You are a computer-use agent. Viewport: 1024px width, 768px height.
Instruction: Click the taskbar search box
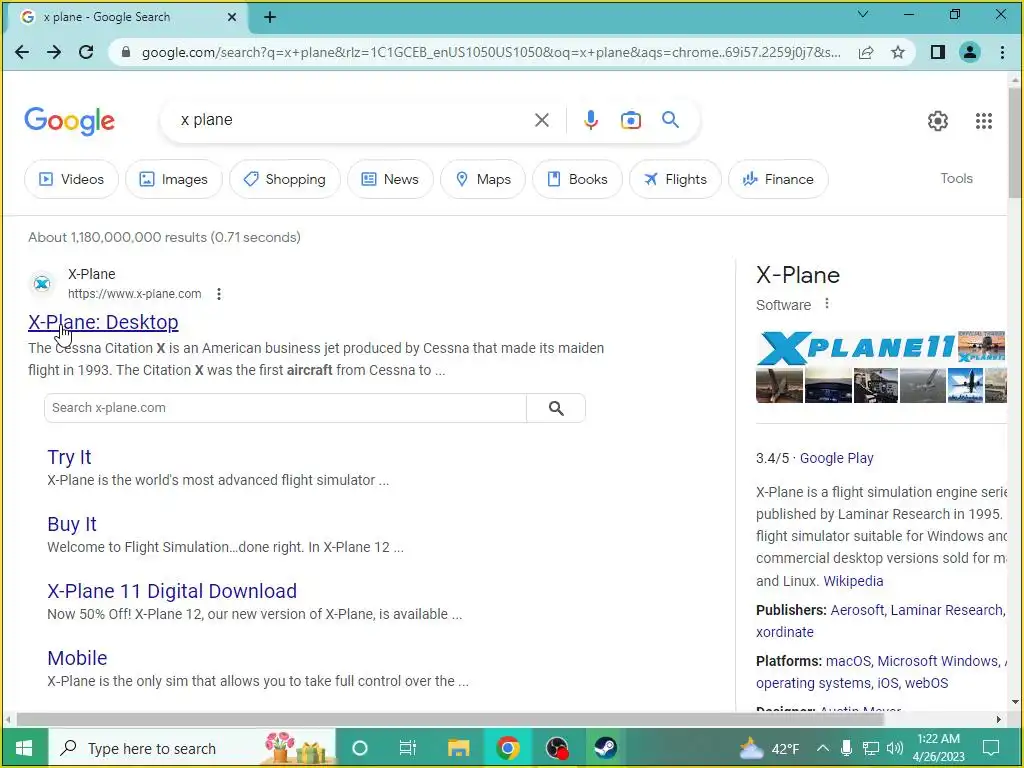191,748
